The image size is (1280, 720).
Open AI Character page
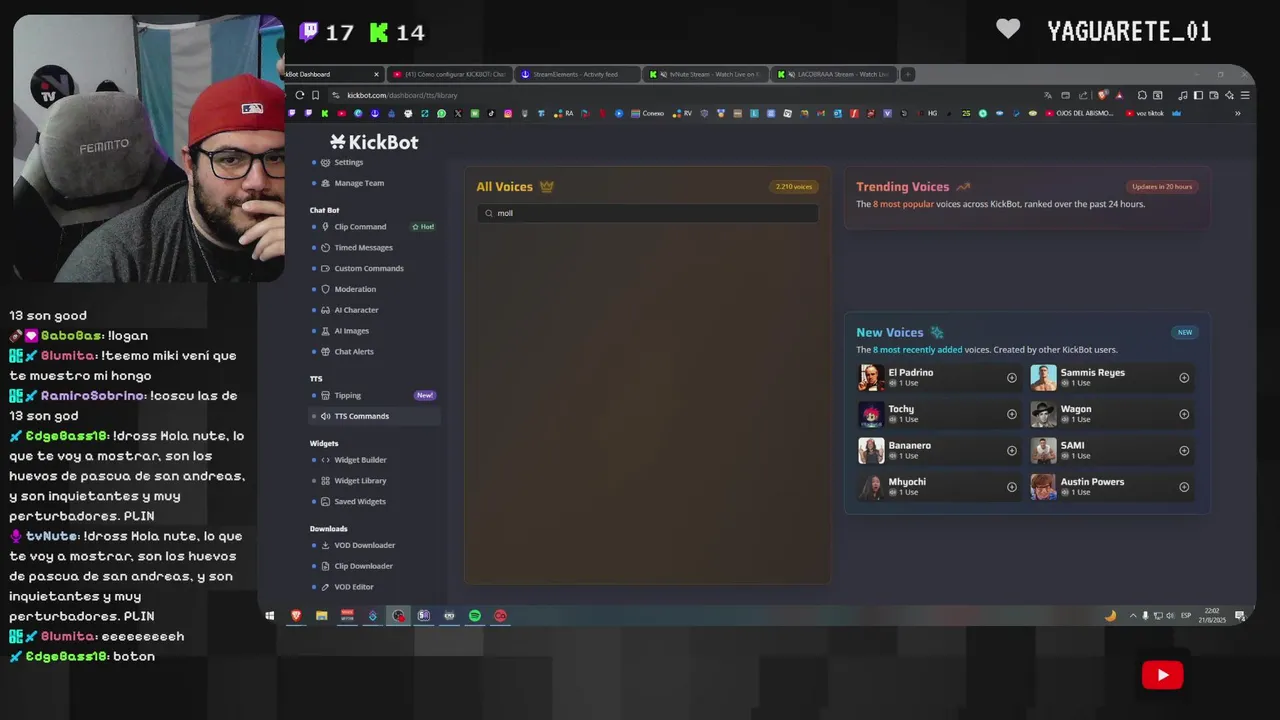pos(356,310)
